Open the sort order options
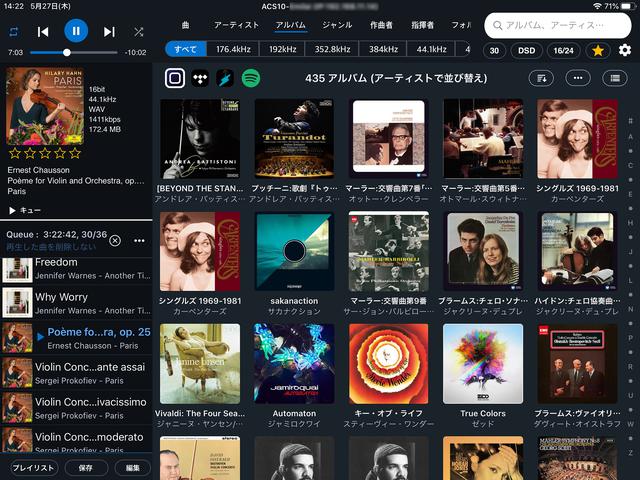Screen dimensions: 640x480 [x=541, y=78]
